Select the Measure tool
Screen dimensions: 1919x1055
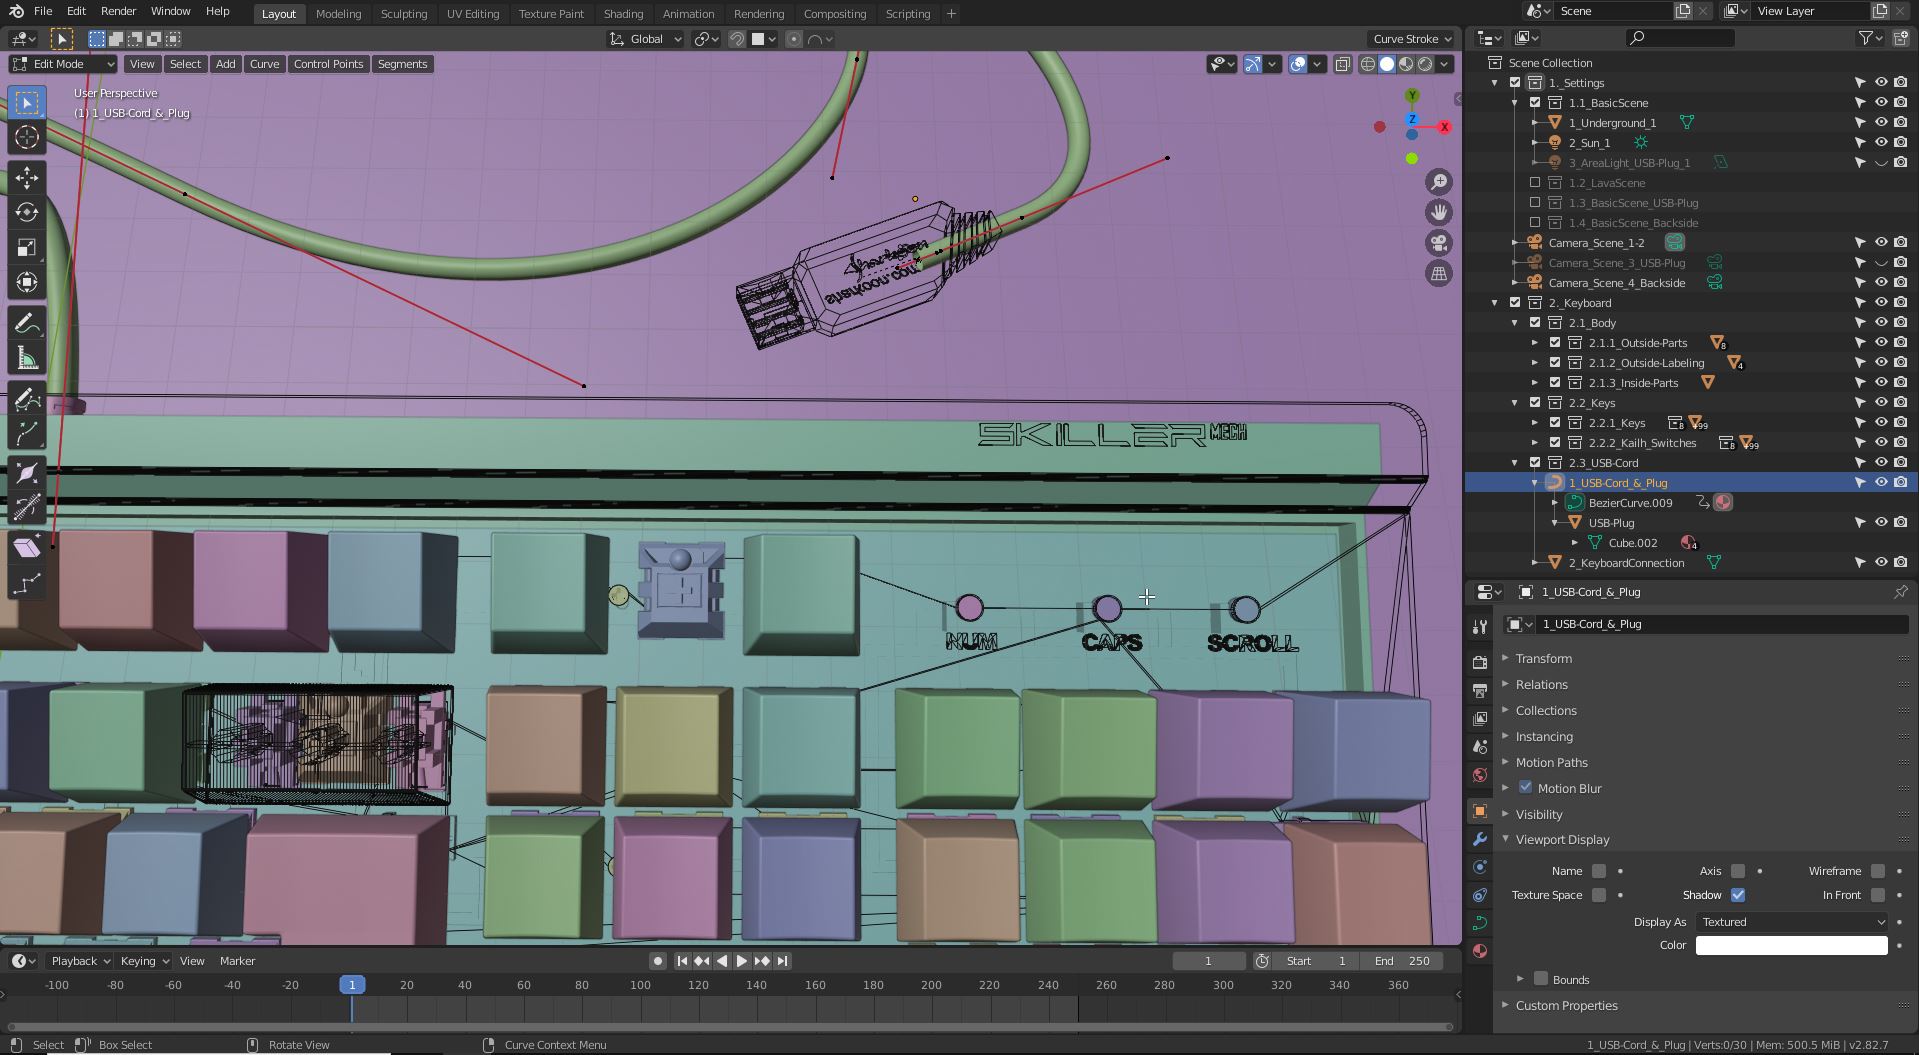27,359
